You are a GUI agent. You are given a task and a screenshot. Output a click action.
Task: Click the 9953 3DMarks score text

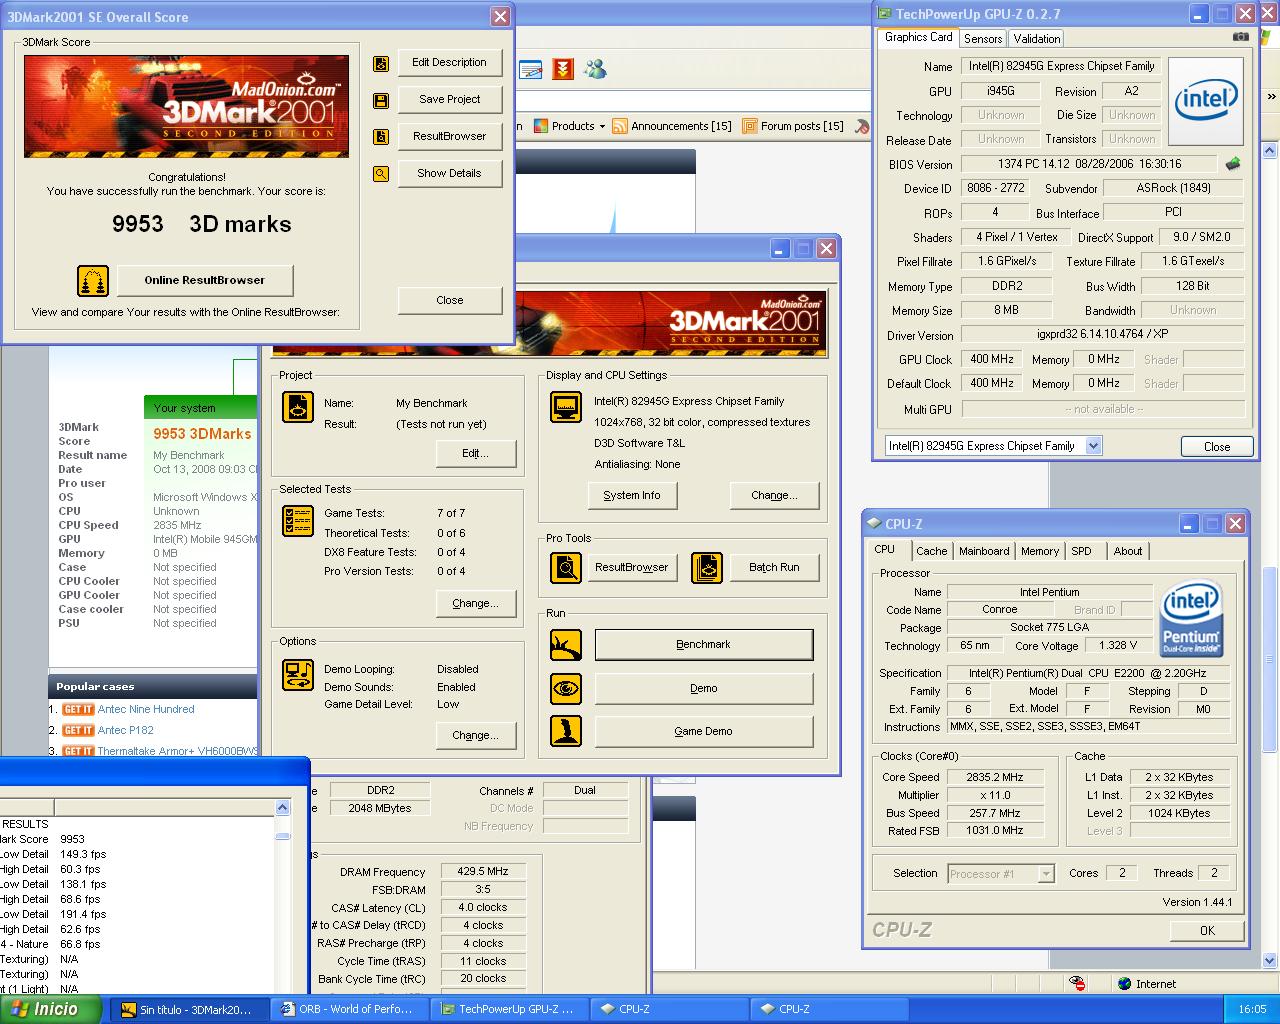pos(202,433)
